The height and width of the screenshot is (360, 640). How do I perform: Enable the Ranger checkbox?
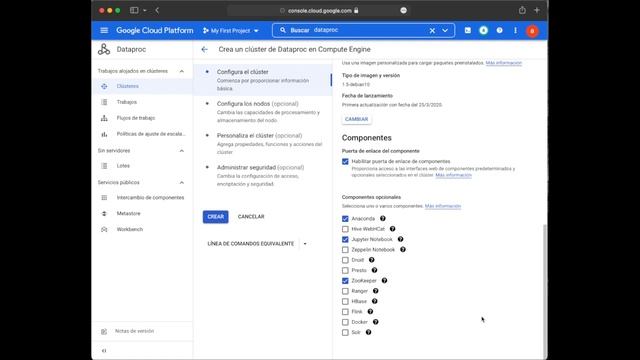345,291
